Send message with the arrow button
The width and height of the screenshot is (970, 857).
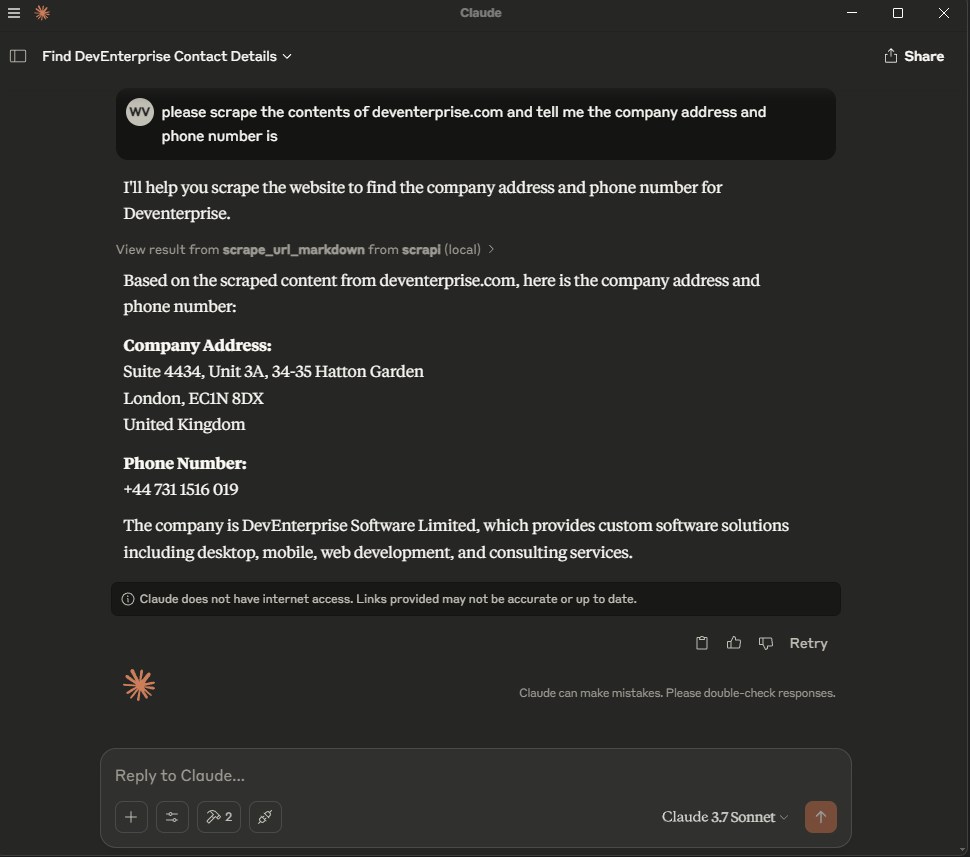[x=821, y=817]
